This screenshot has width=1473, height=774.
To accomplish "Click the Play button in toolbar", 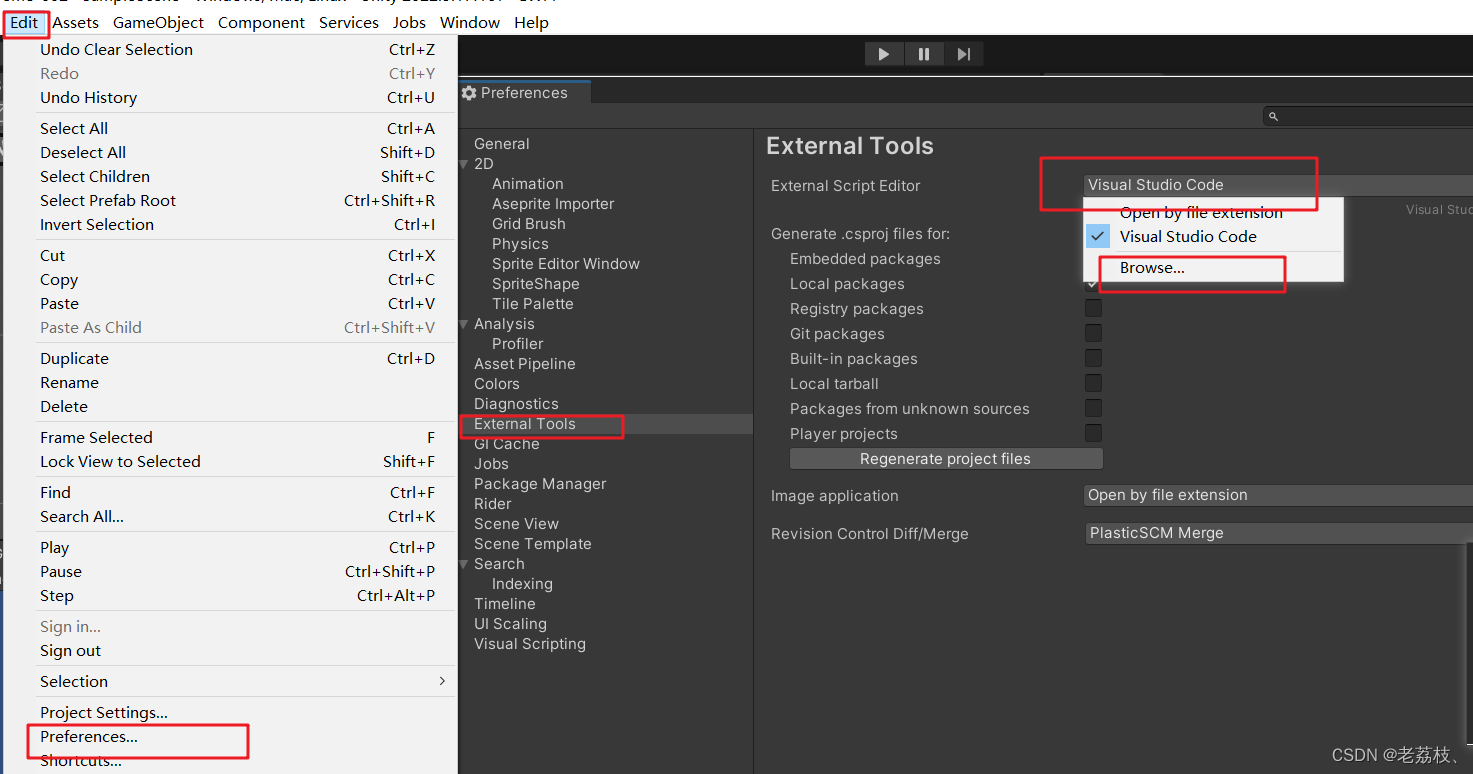I will tap(884, 54).
